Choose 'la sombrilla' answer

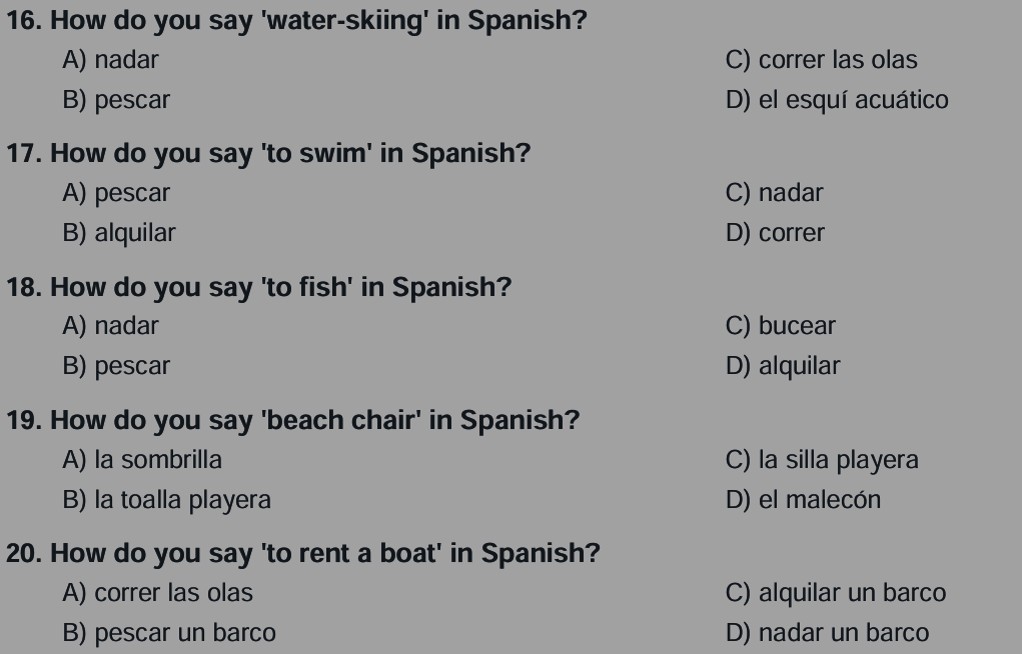143,460
